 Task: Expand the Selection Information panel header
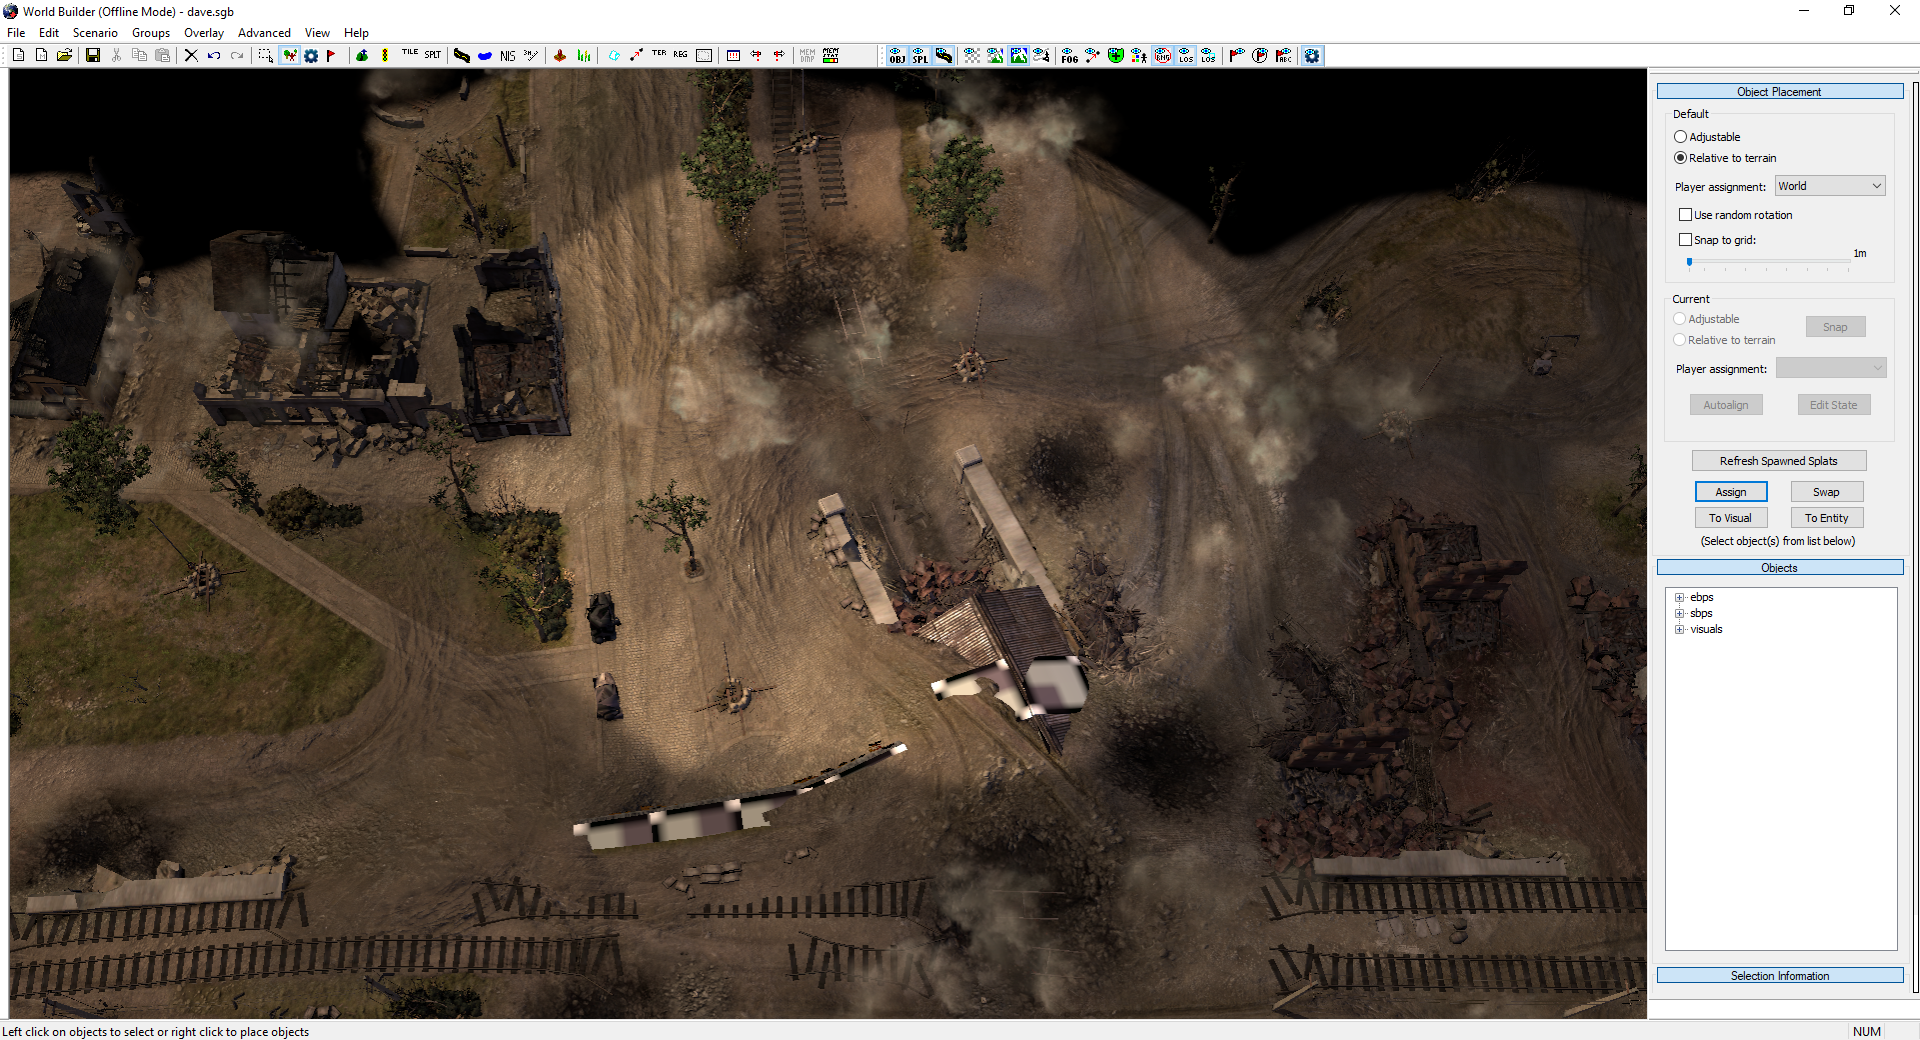point(1779,976)
